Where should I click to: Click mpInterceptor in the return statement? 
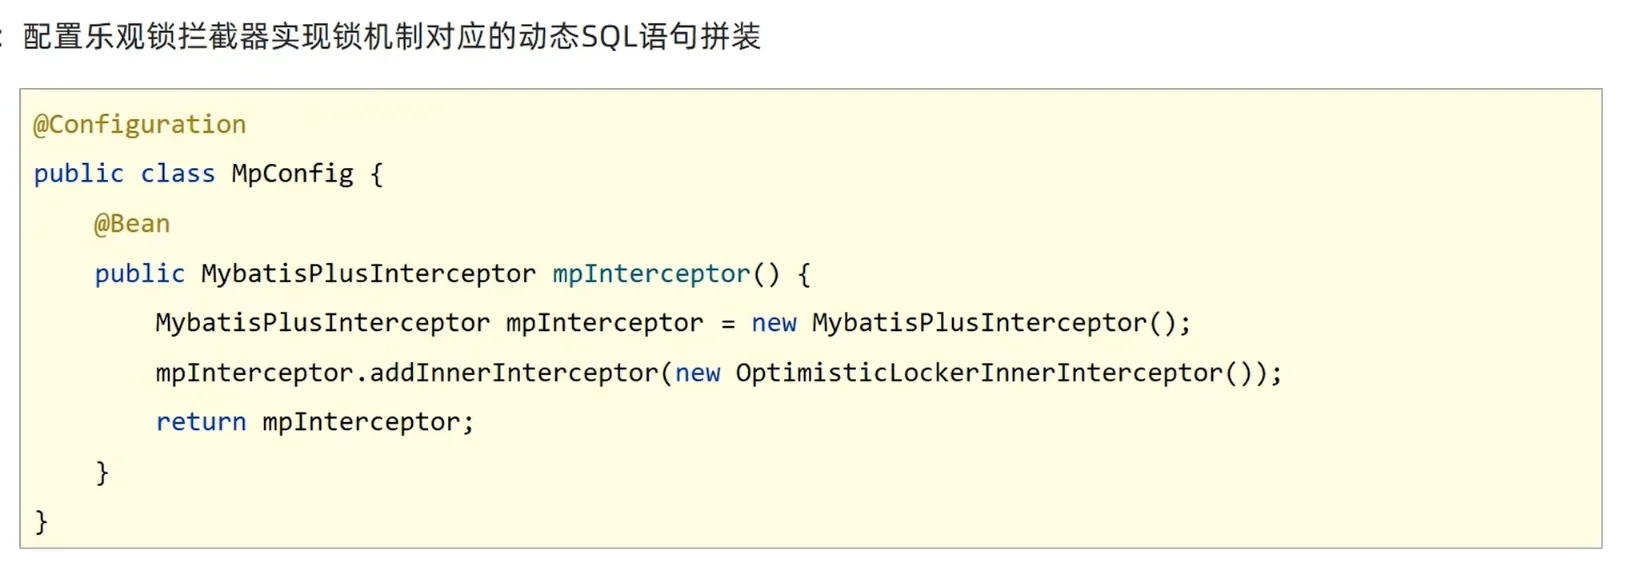(360, 423)
